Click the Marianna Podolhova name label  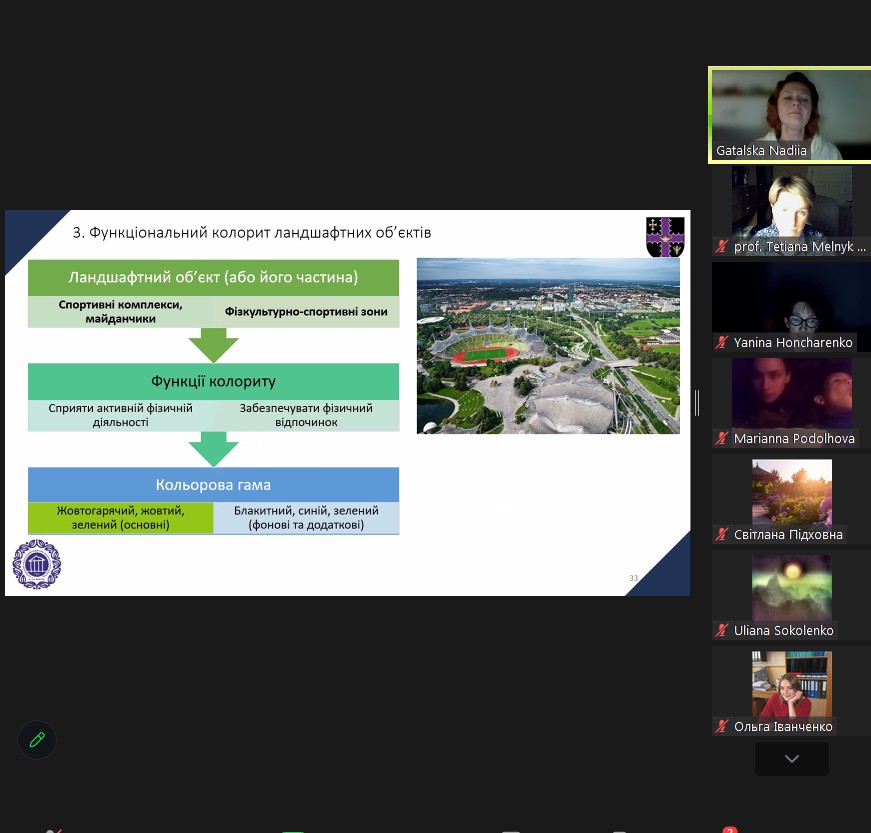pyautogui.click(x=794, y=439)
